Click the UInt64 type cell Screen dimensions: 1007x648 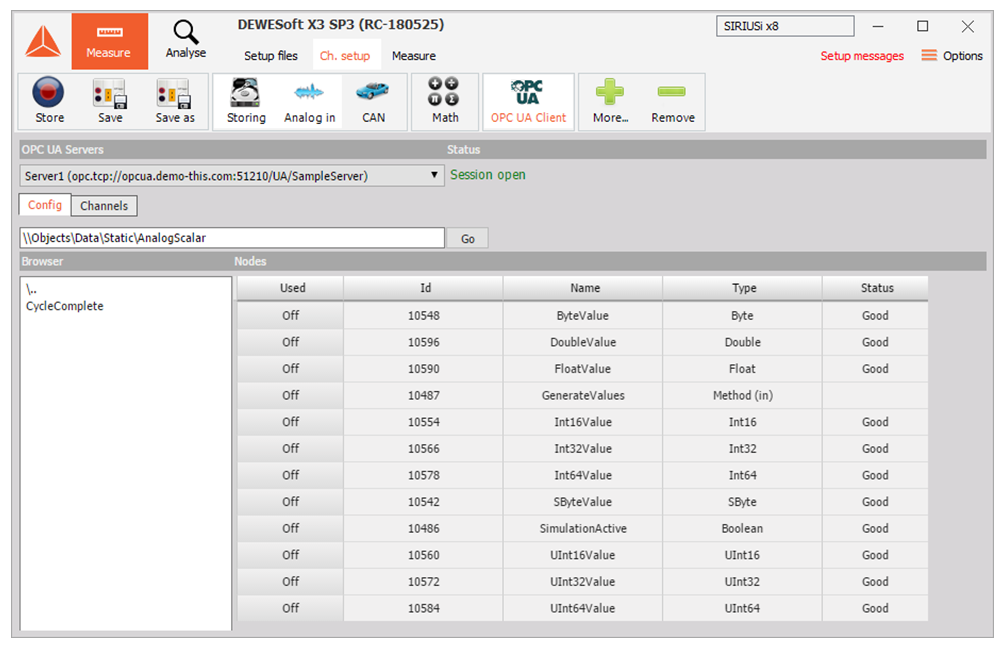point(742,608)
